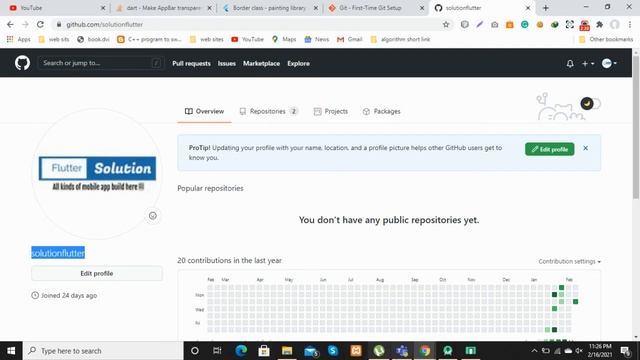Open Mail app from taskbar
Viewport: 640px width, 360px height.
click(x=311, y=351)
